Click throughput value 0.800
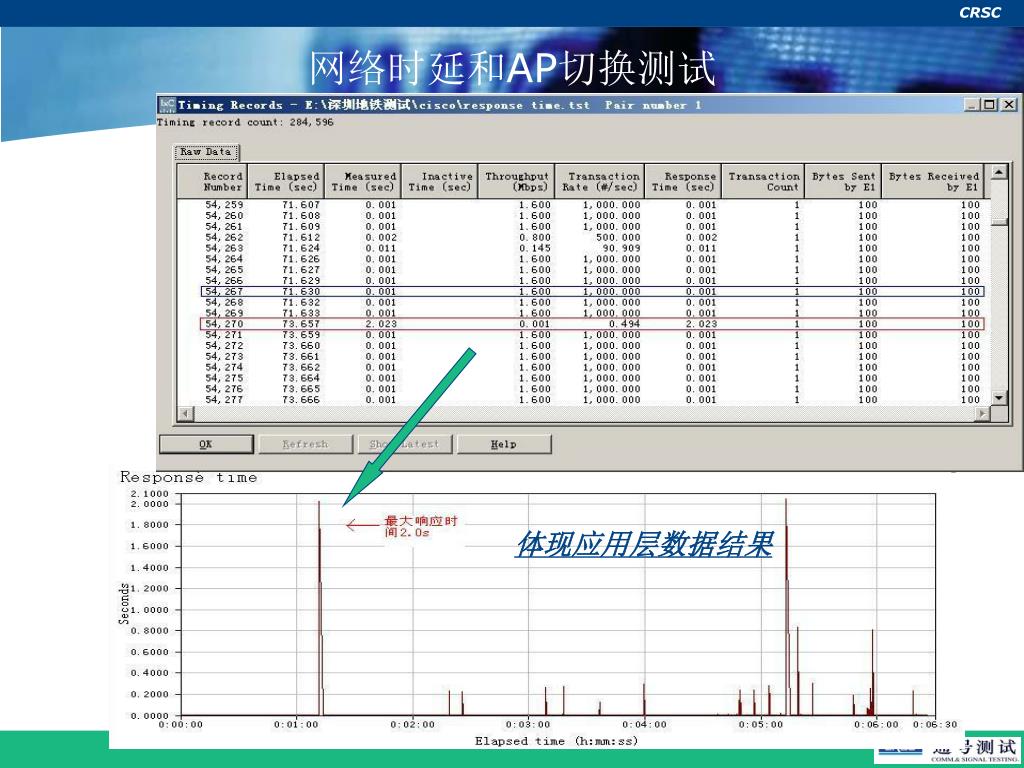1024x768 pixels. point(535,238)
